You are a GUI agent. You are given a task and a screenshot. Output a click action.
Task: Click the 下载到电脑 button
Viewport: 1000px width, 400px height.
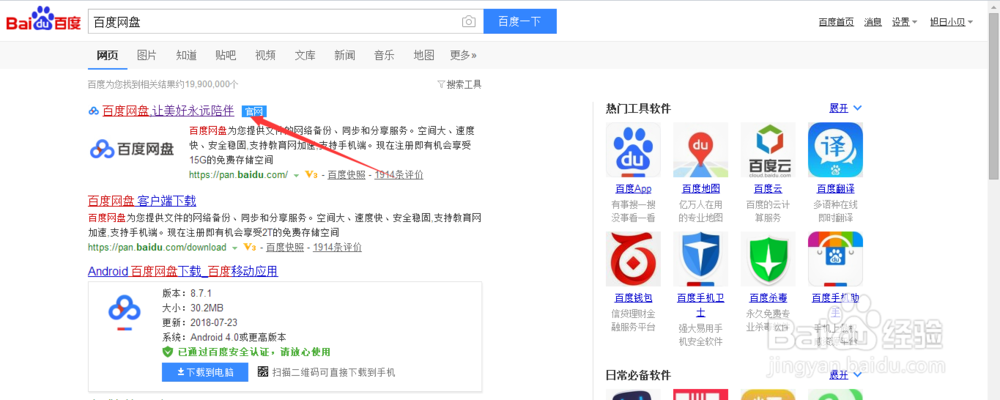click(205, 372)
